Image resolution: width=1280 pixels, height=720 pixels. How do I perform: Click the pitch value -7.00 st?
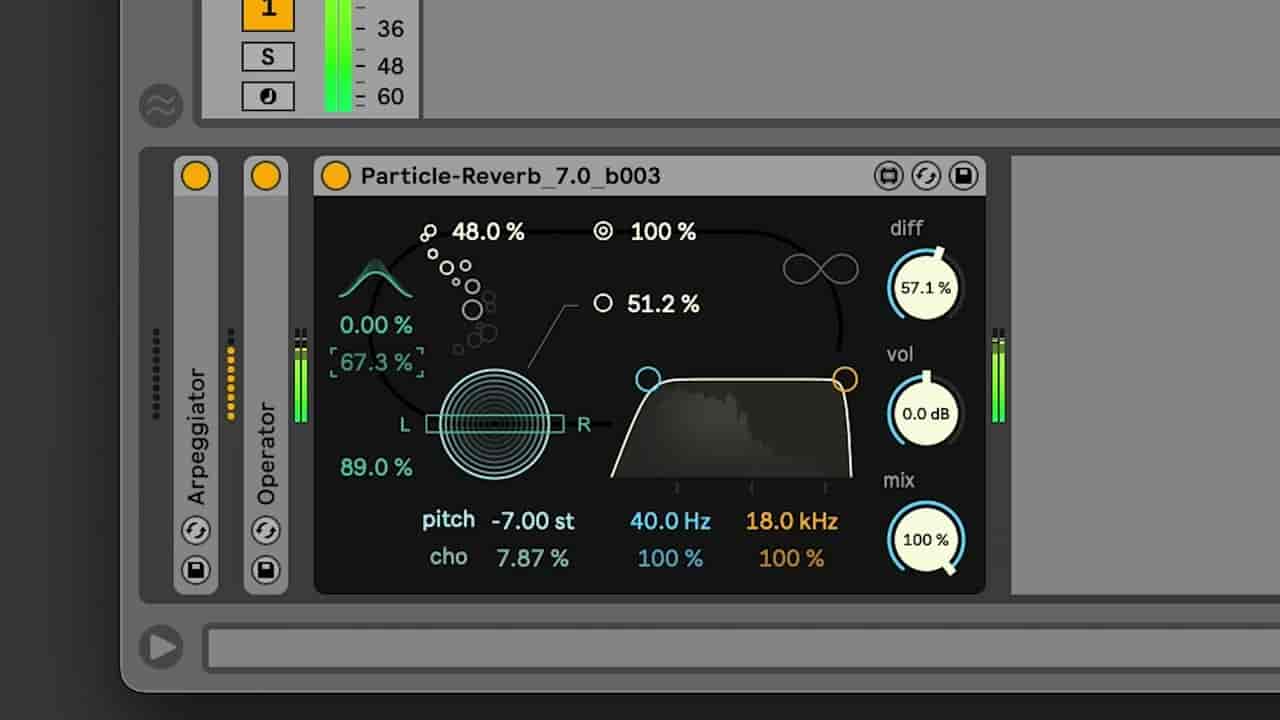[x=533, y=521]
